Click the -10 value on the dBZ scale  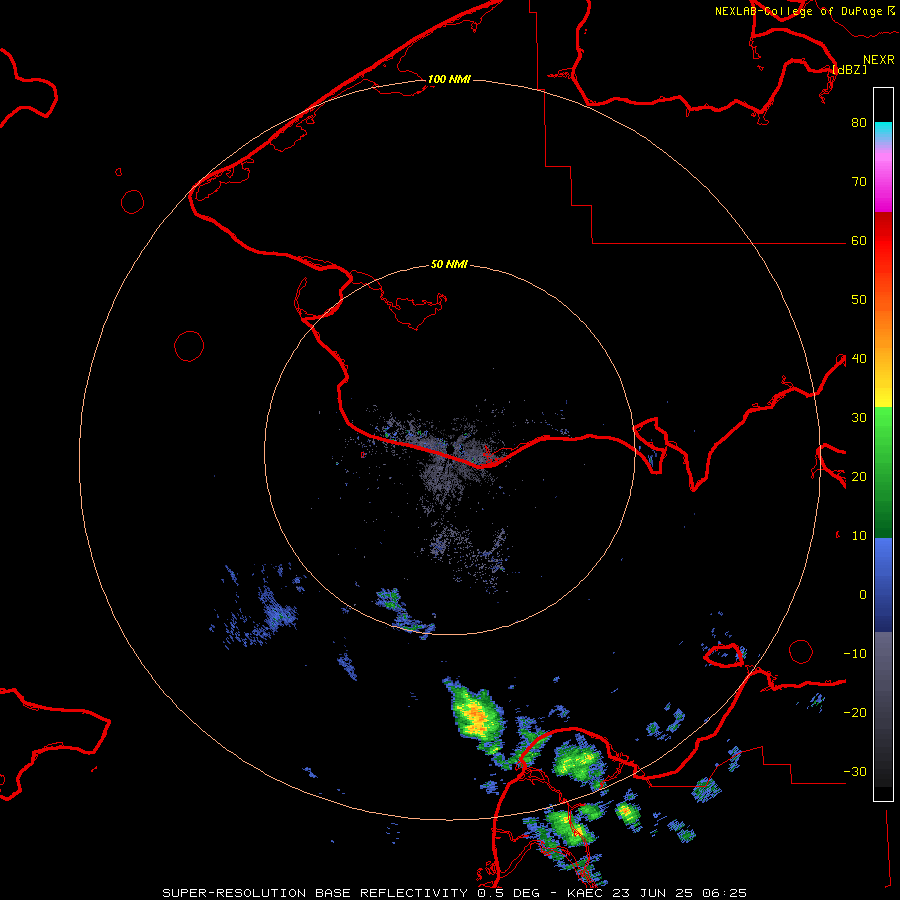tap(855, 654)
